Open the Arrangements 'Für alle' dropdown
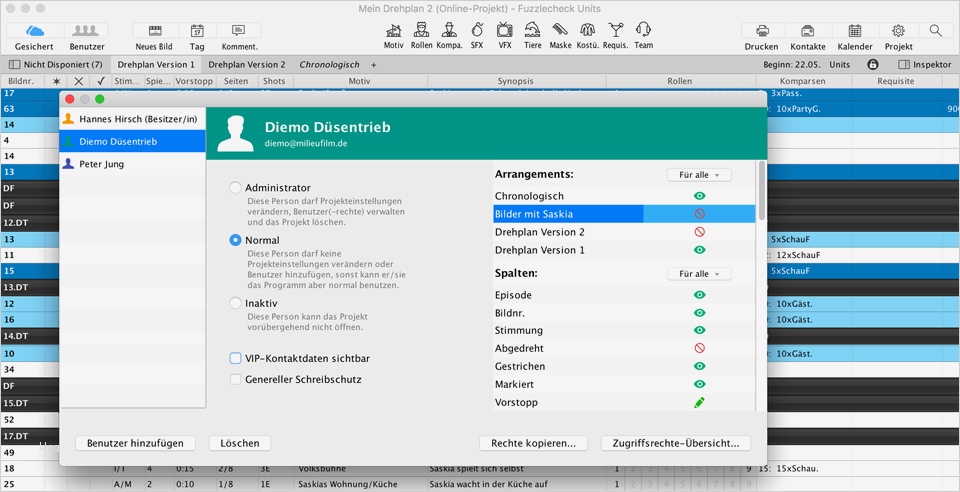The height and width of the screenshot is (492, 960). (x=699, y=175)
